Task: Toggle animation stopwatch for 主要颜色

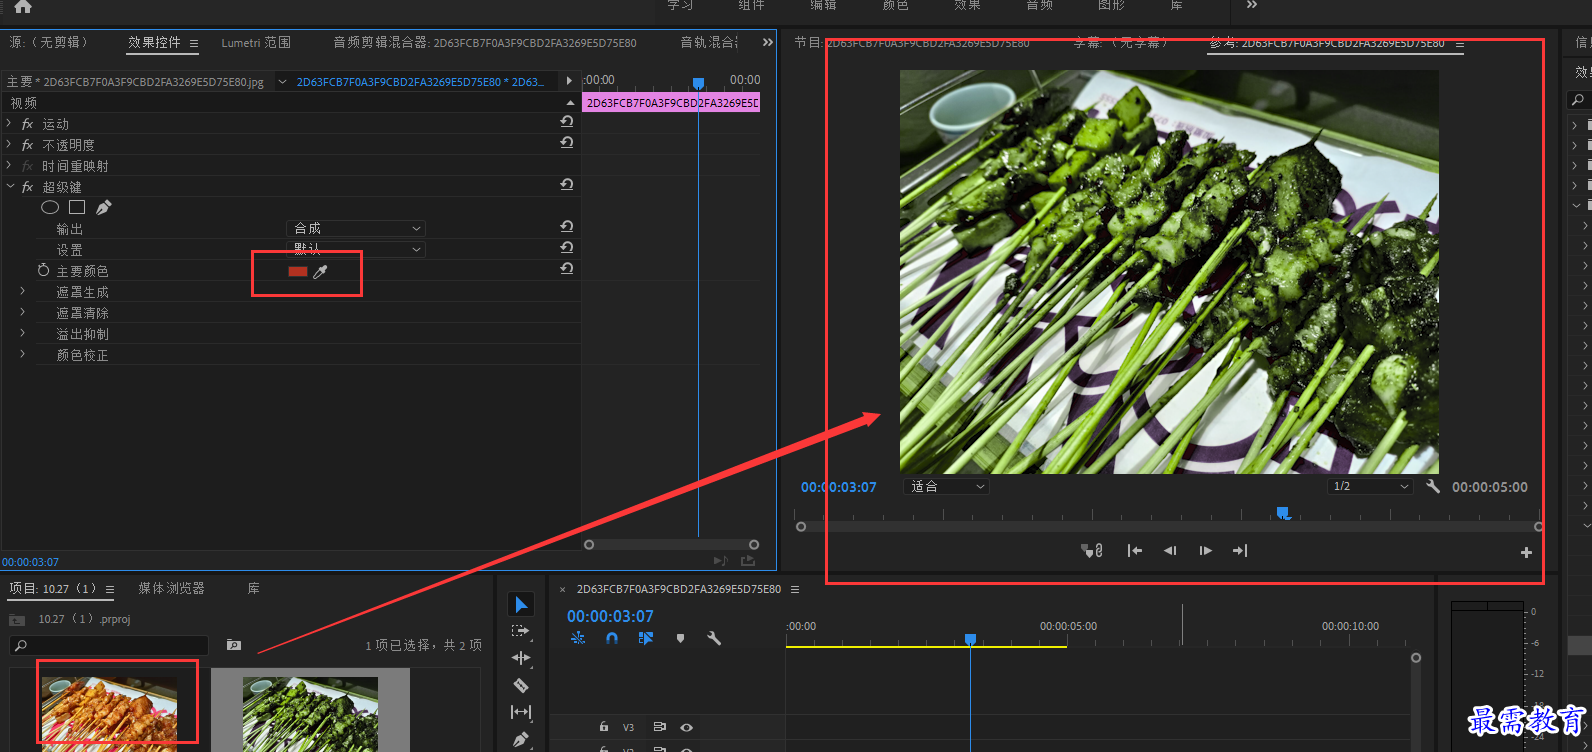Action: click(x=43, y=271)
